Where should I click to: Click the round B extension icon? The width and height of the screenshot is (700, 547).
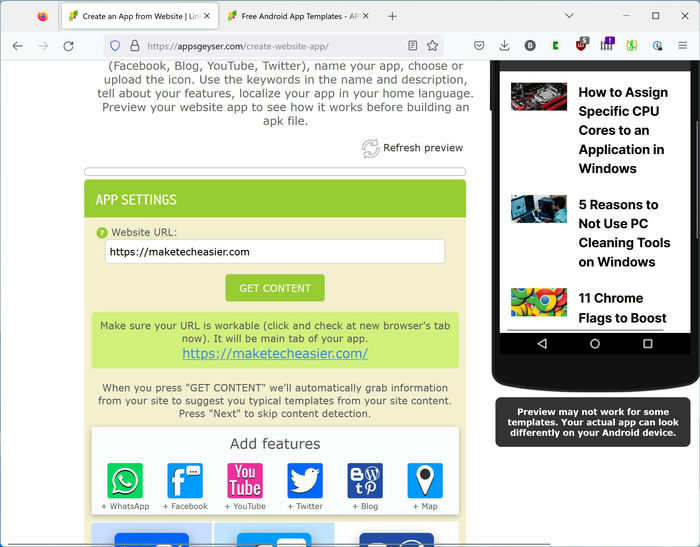[x=530, y=46]
